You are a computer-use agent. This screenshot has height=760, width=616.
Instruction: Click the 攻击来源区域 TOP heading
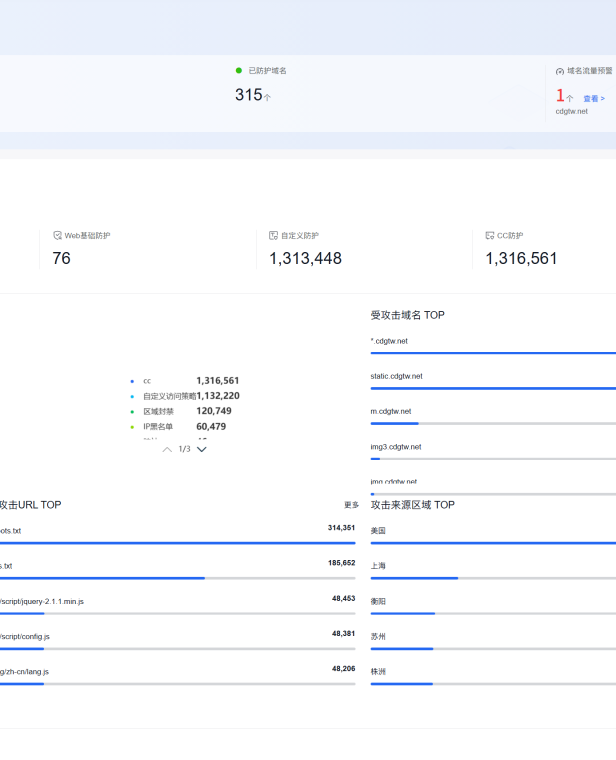click(x=413, y=505)
